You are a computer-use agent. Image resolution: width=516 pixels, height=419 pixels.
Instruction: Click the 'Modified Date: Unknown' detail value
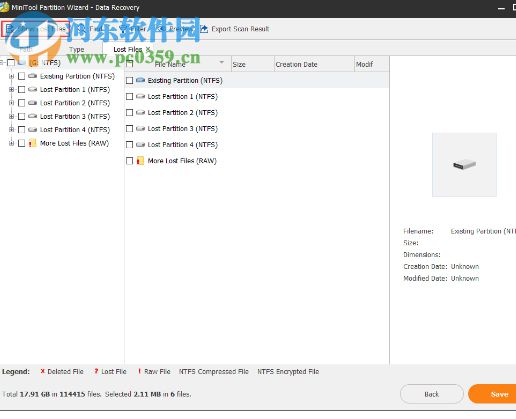(x=465, y=278)
